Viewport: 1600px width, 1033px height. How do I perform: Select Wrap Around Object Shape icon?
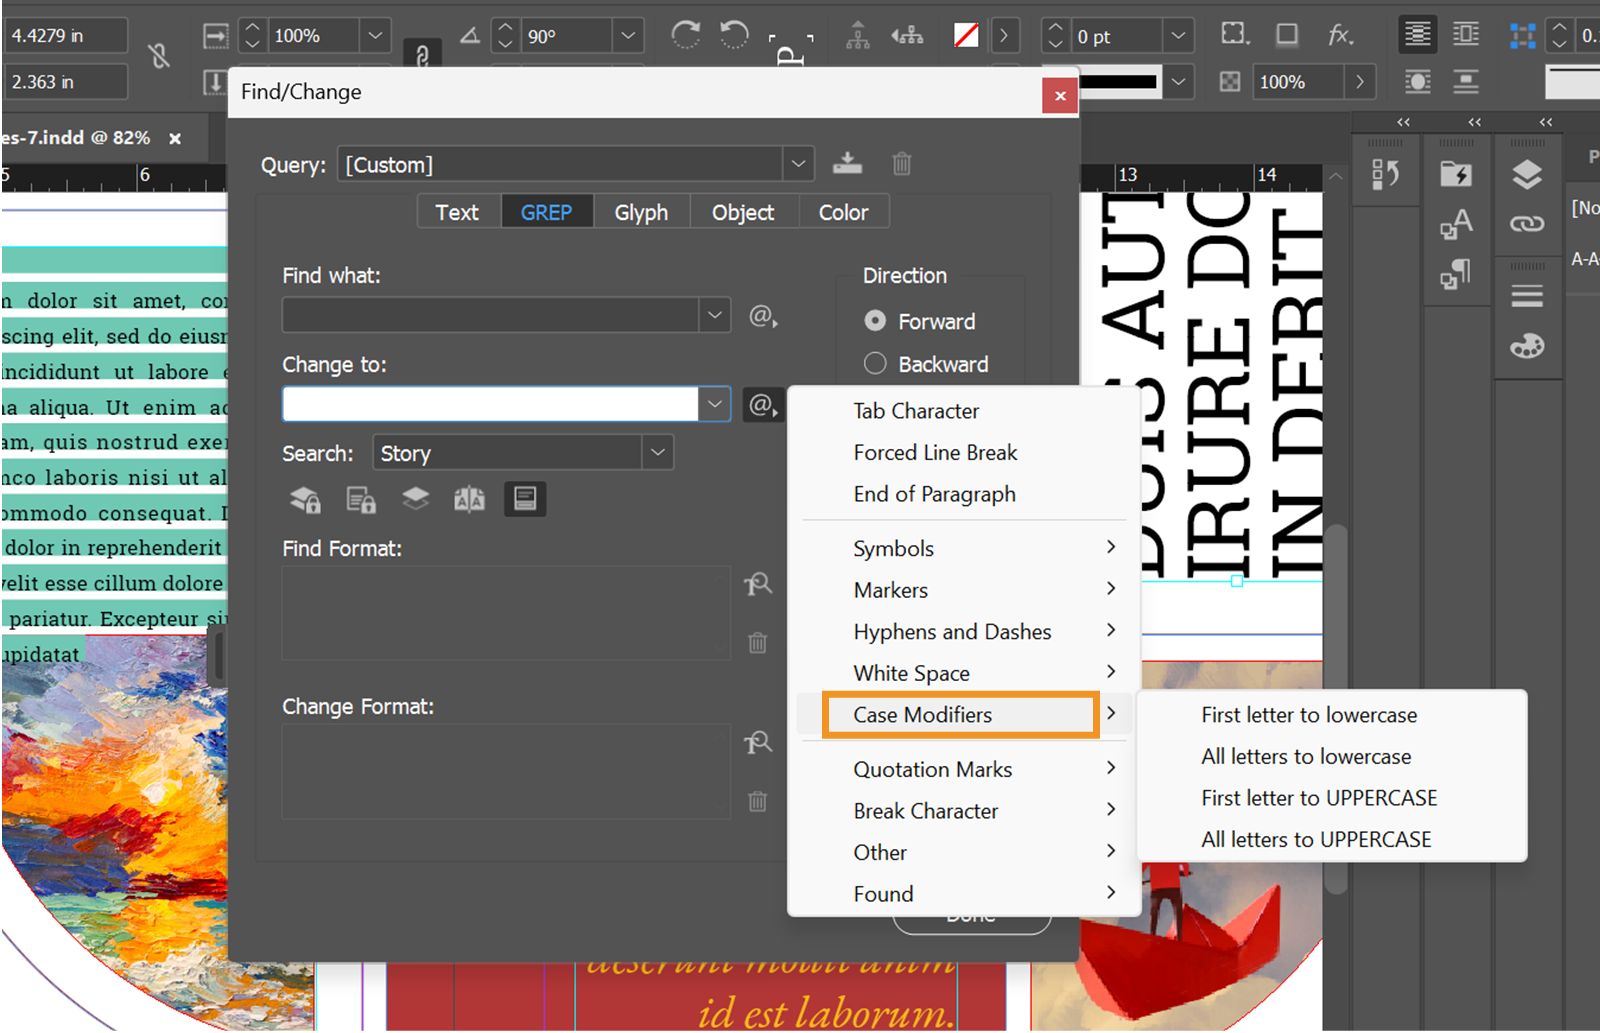point(1417,81)
